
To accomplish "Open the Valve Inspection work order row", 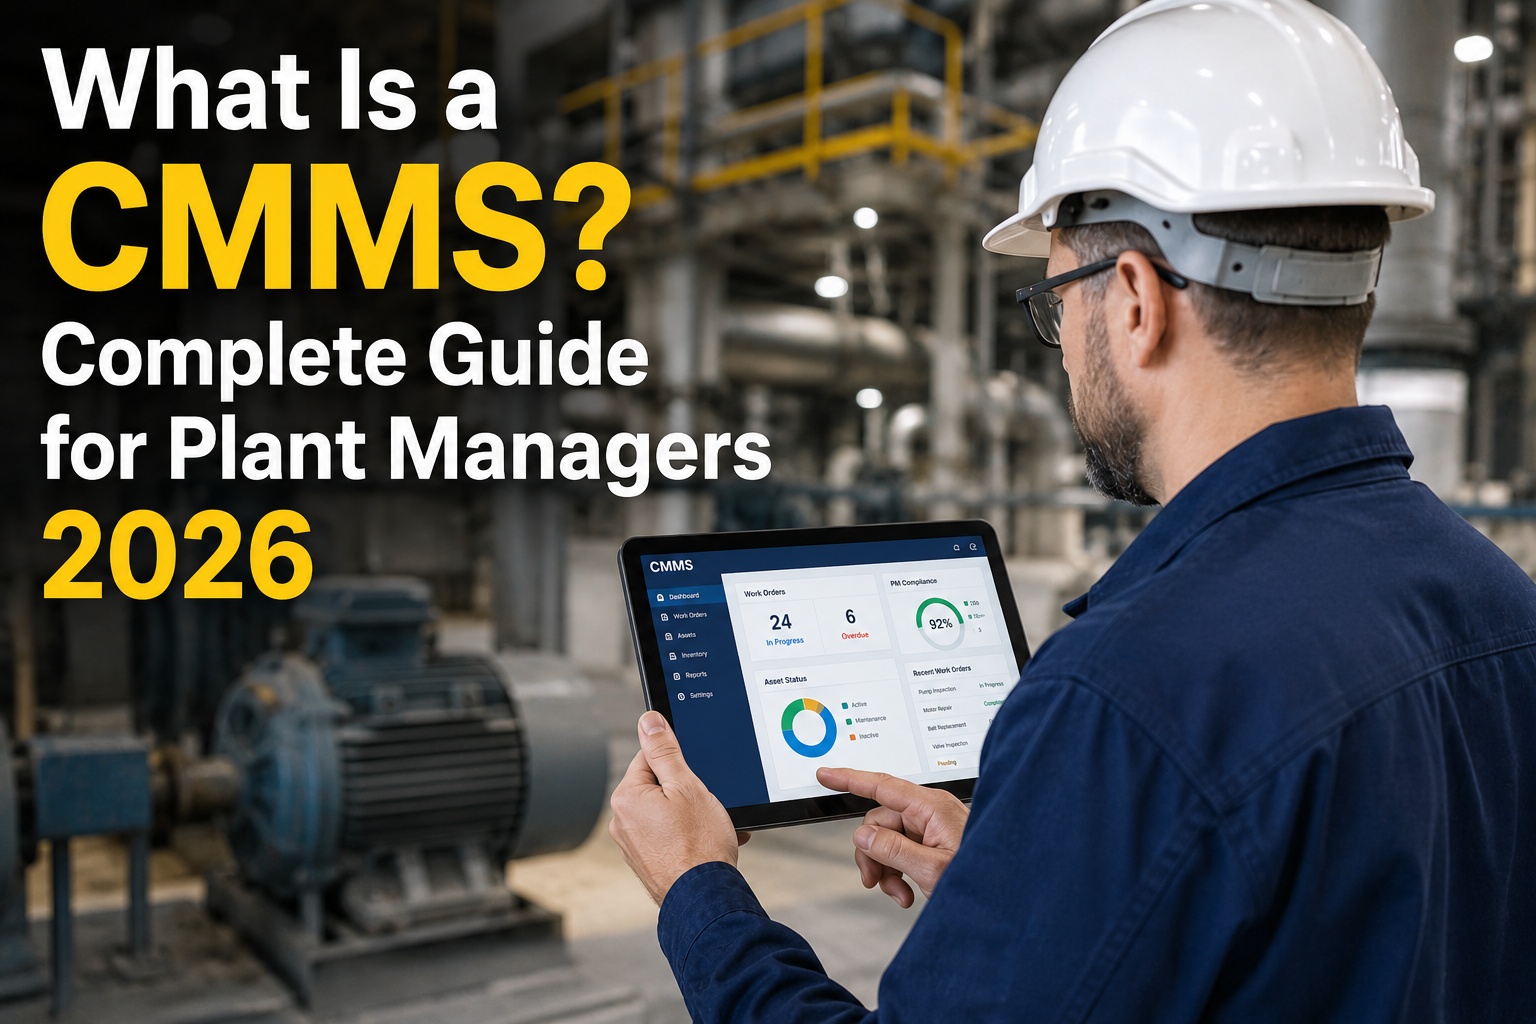I will click(x=955, y=744).
